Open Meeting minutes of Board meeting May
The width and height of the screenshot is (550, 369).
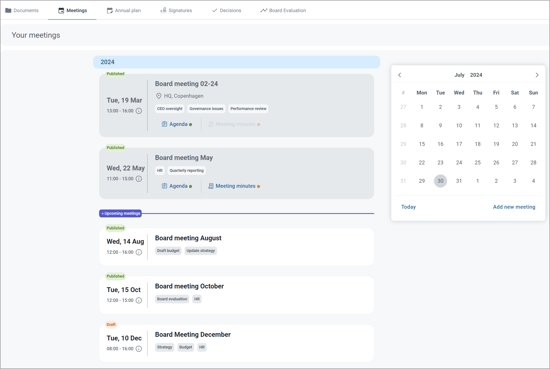pos(234,186)
